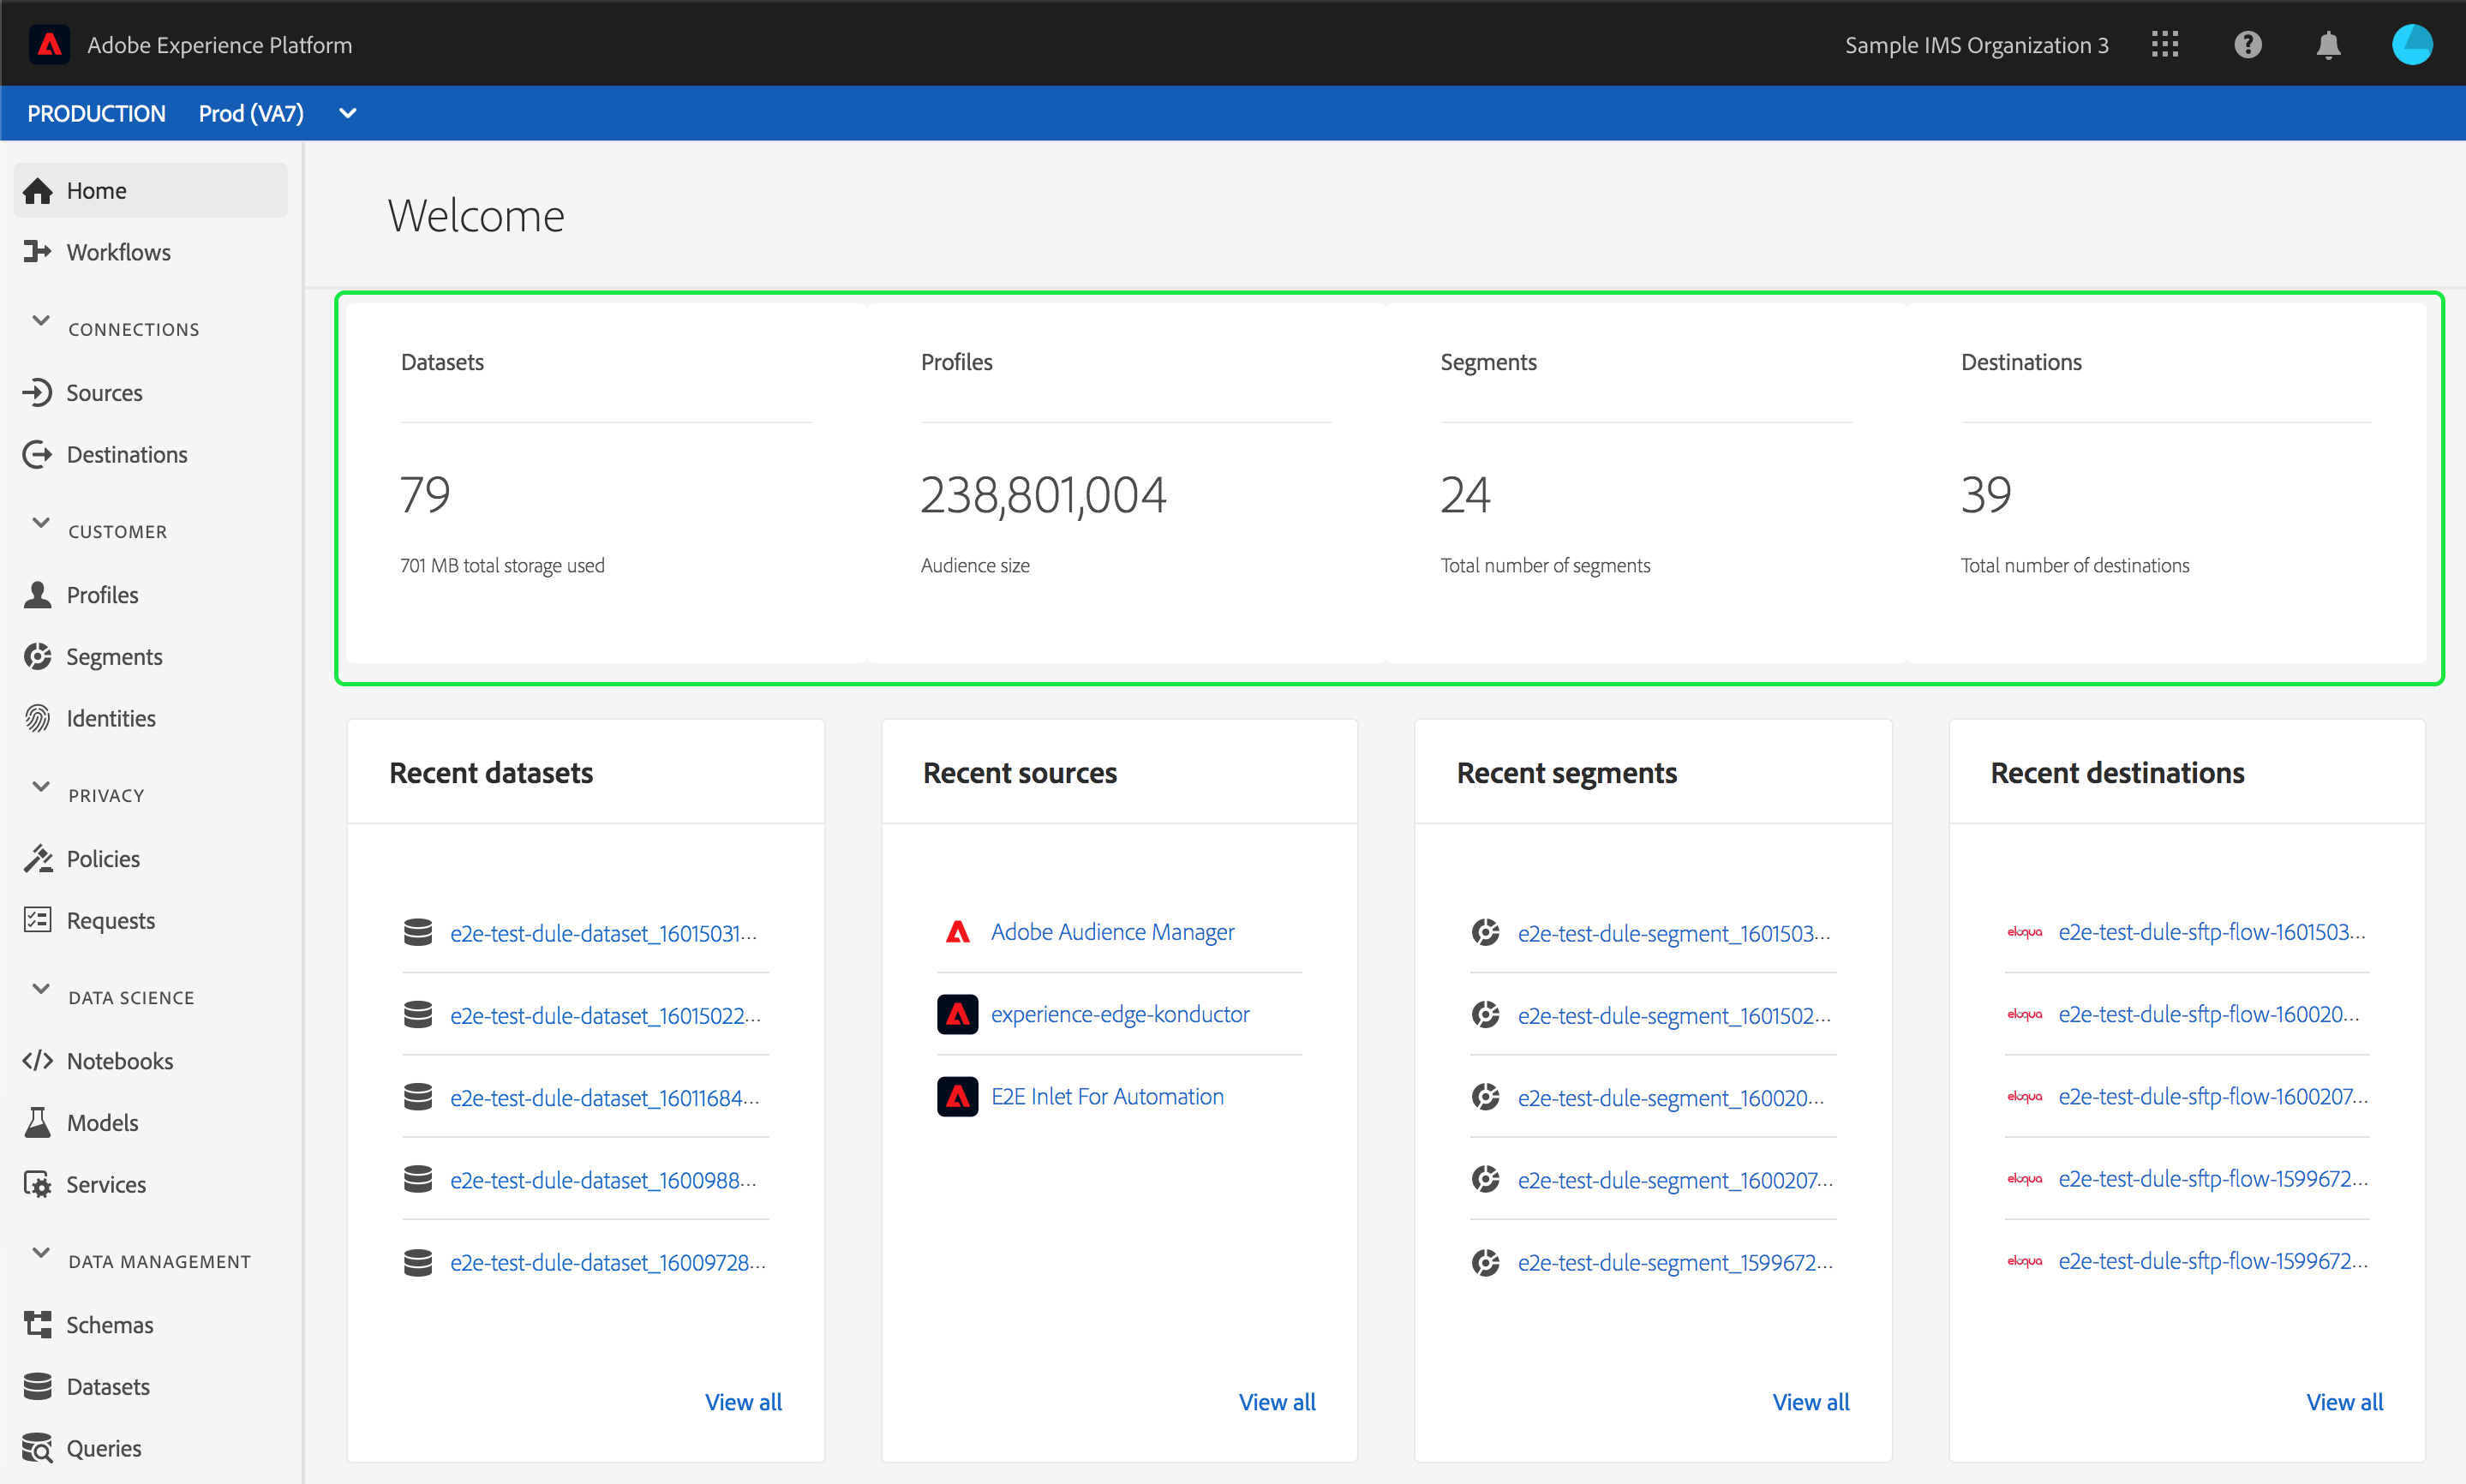2466x1484 pixels.
Task: Click the Queries icon in the sidebar
Action: (38, 1448)
